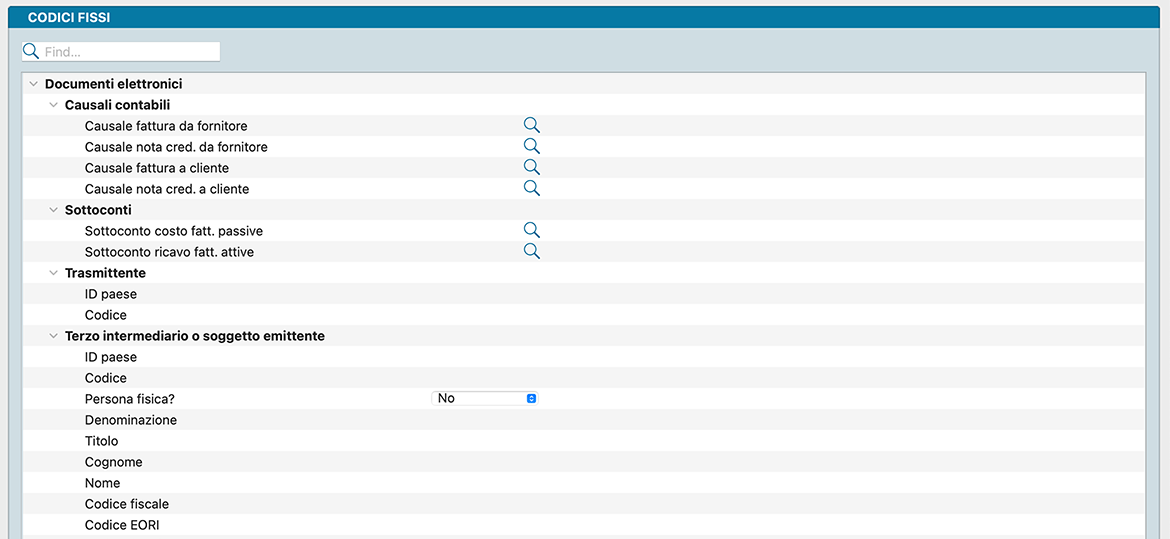Select the Codice EORI row
Image resolution: width=1170 pixels, height=539 pixels.
tap(122, 525)
